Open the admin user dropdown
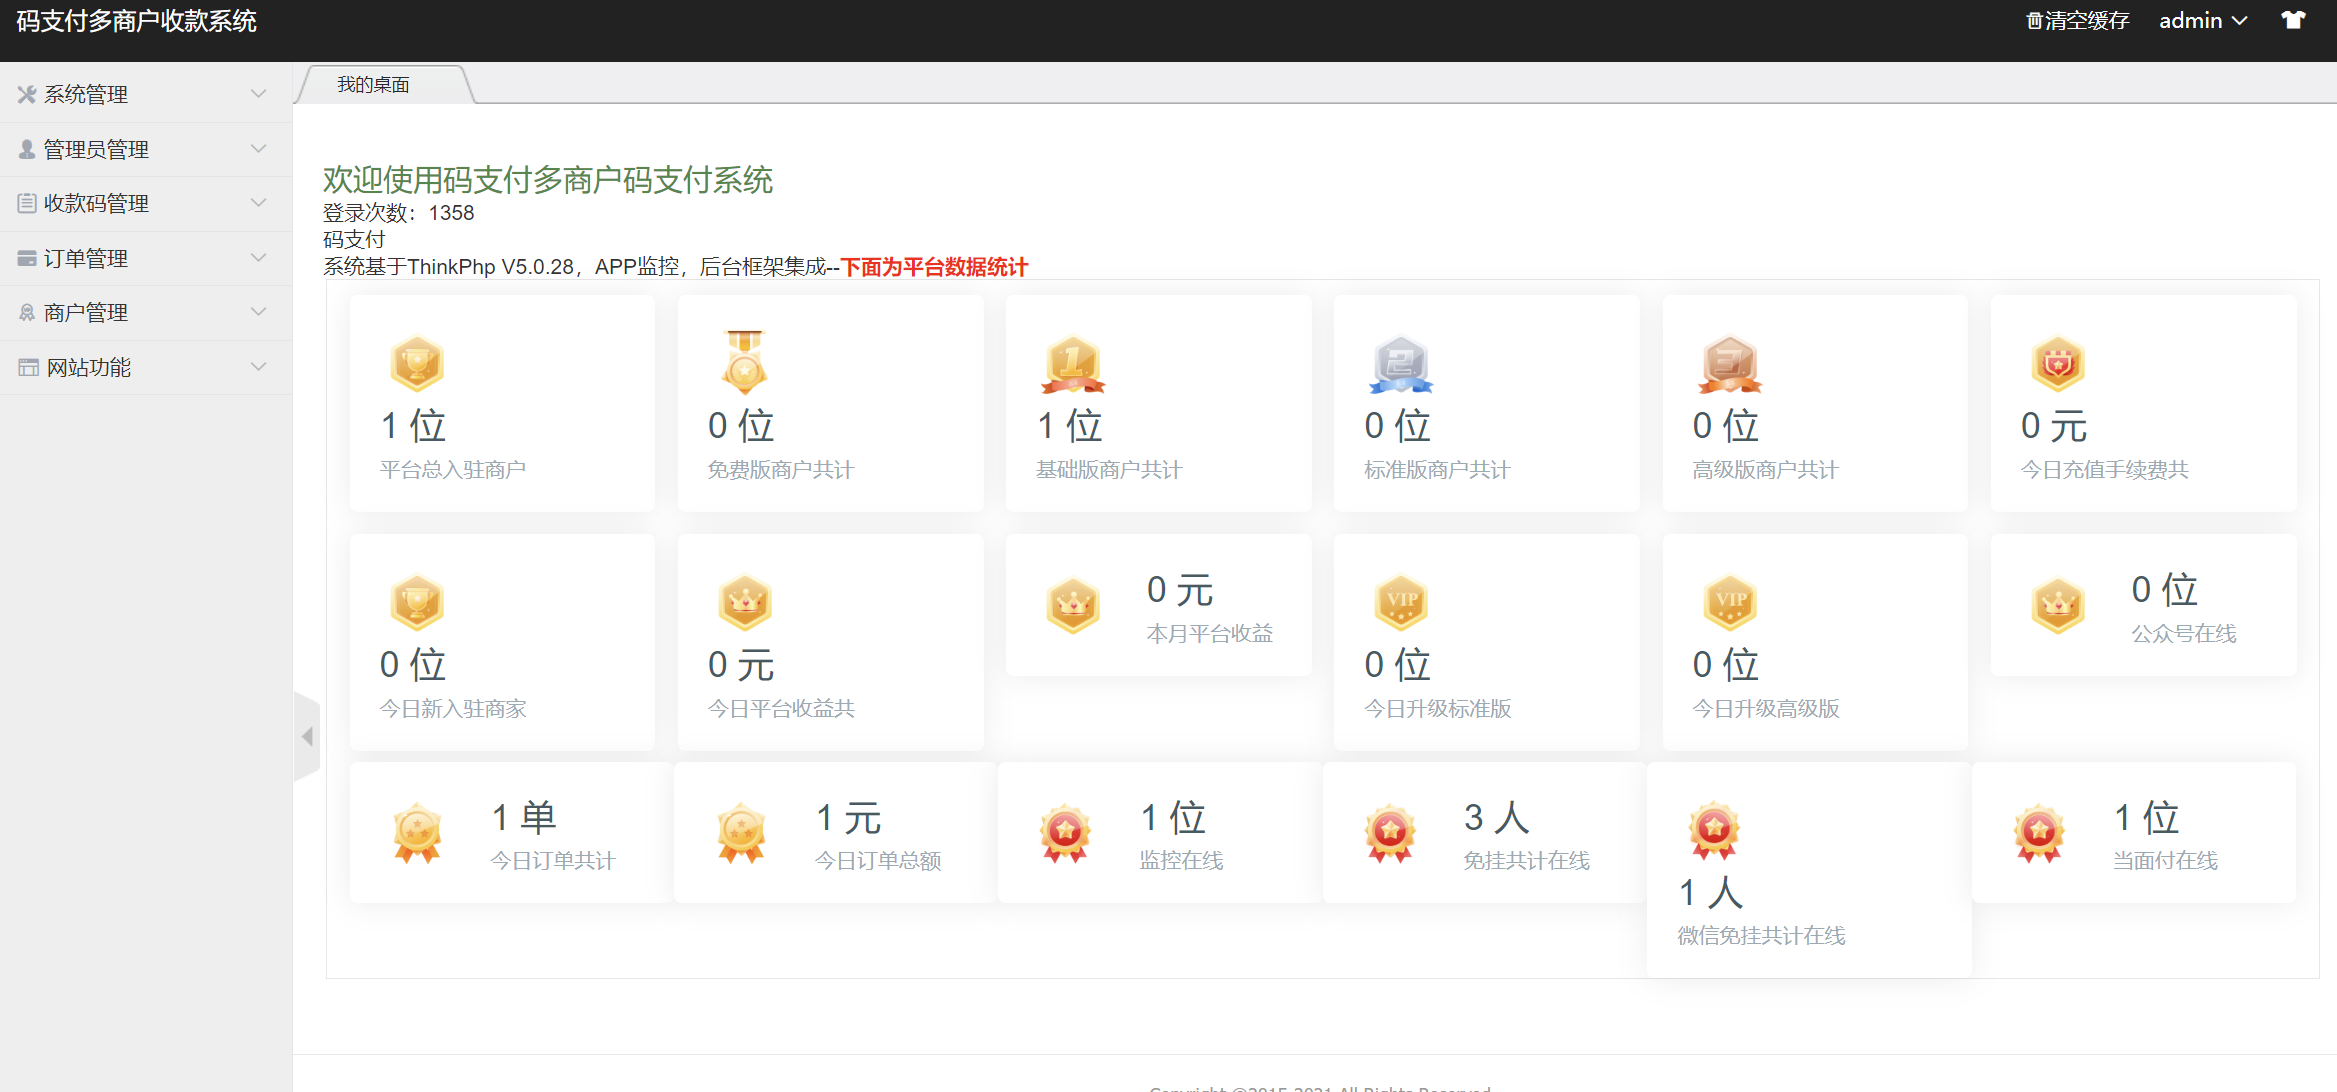Screen dimensions: 2337x1092 [2202, 20]
